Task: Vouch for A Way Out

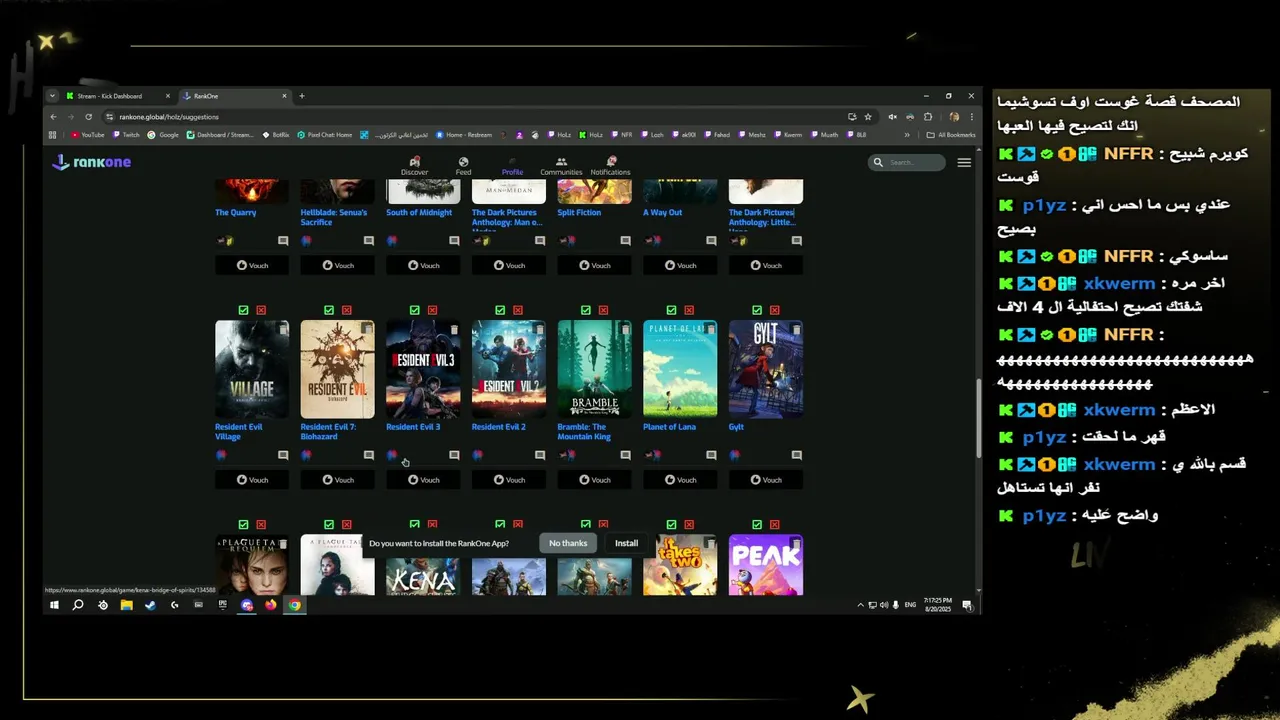Action: (680, 265)
